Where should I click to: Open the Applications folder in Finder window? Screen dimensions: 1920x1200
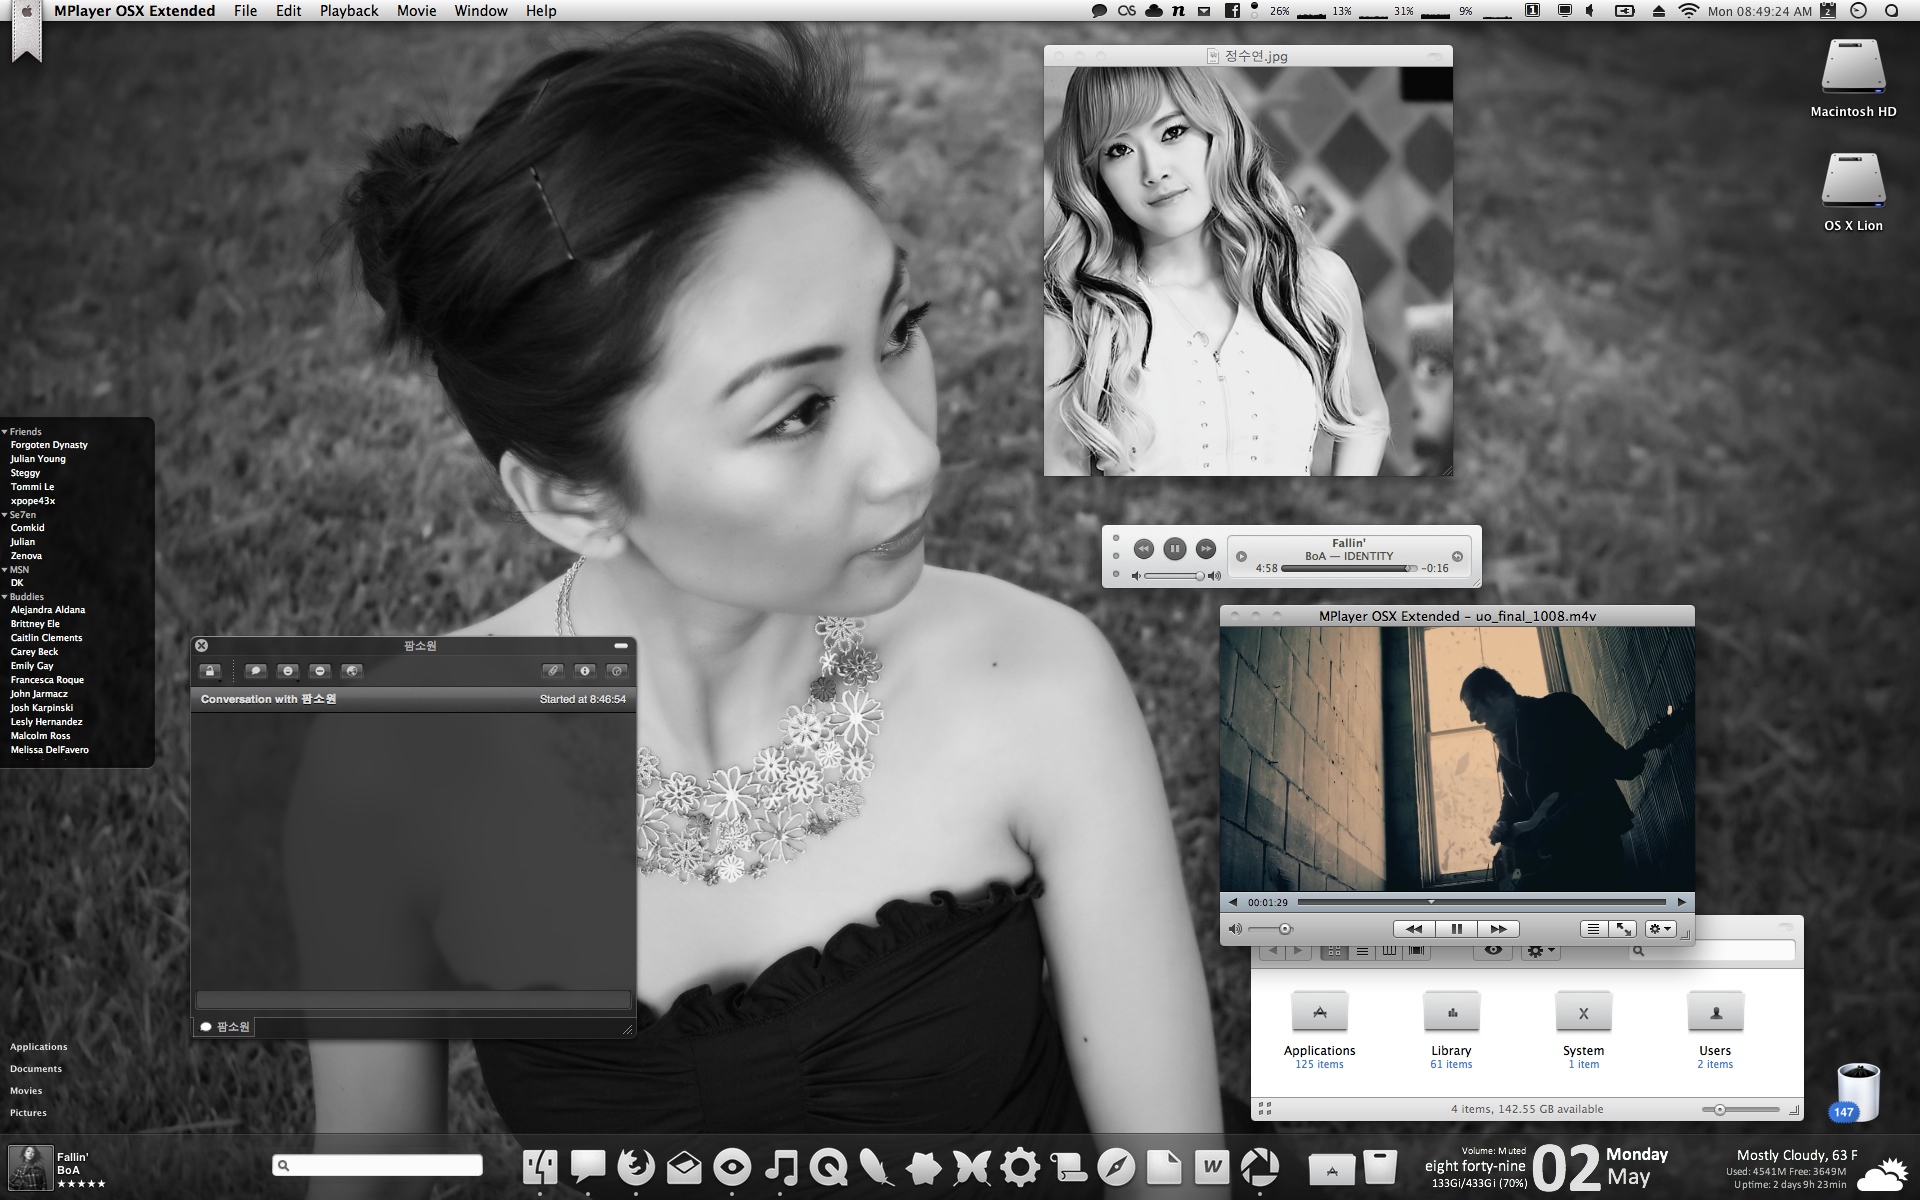(x=1319, y=1012)
